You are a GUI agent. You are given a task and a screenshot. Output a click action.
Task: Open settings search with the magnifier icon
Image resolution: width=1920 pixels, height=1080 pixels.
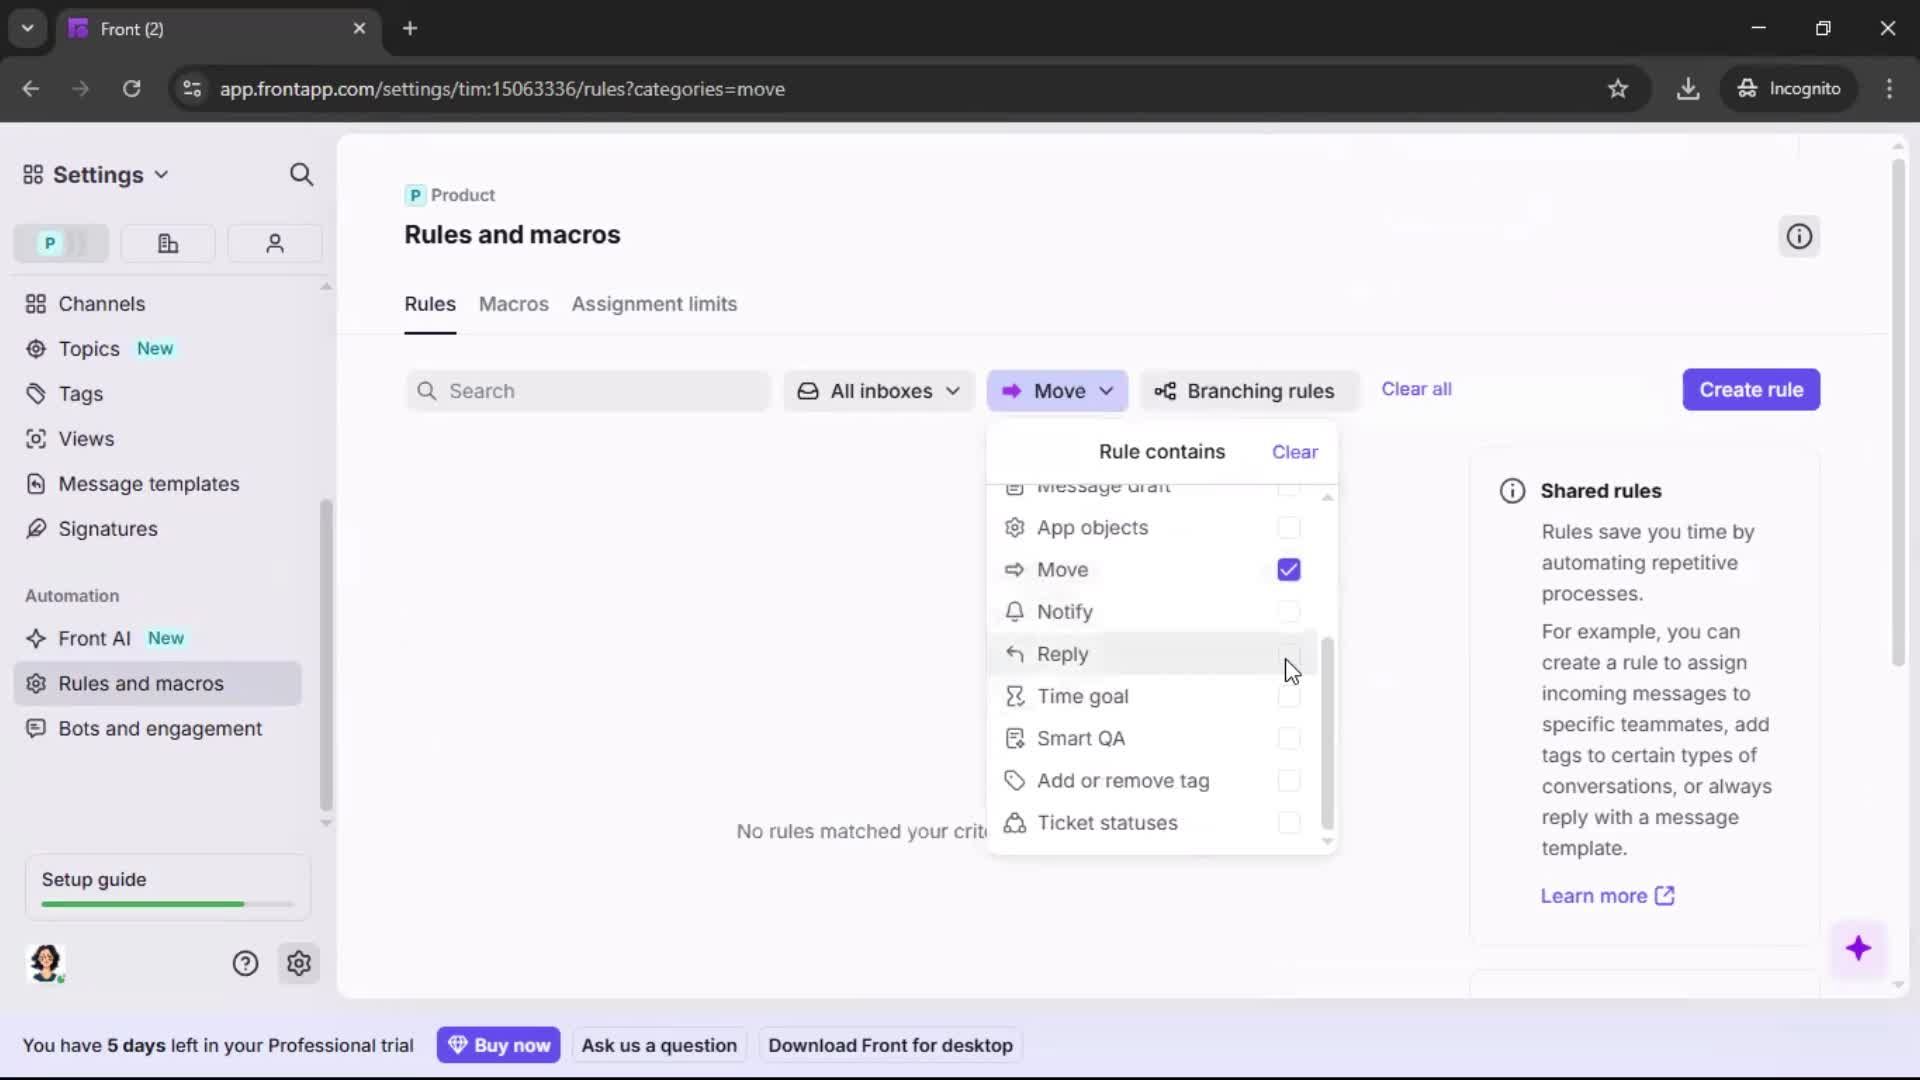[301, 174]
